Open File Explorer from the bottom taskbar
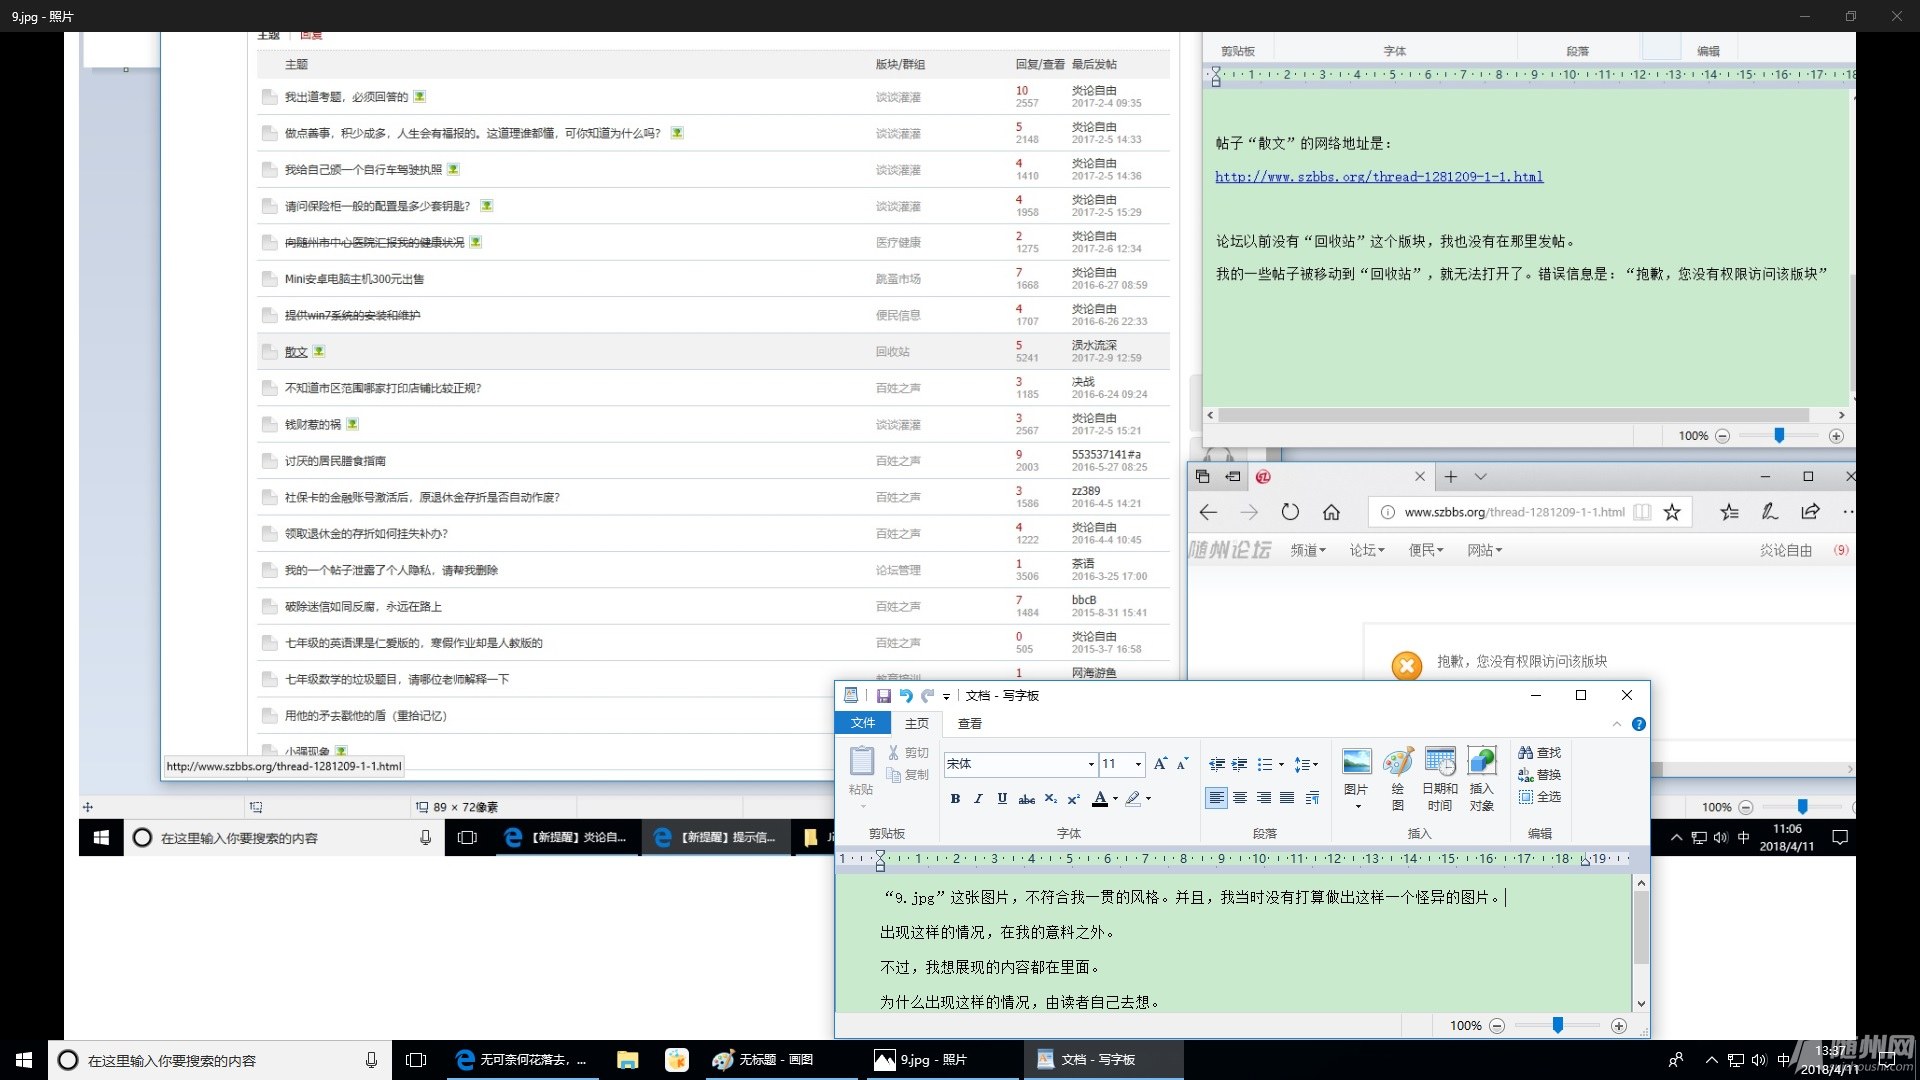The width and height of the screenshot is (1920, 1080). click(x=627, y=1060)
